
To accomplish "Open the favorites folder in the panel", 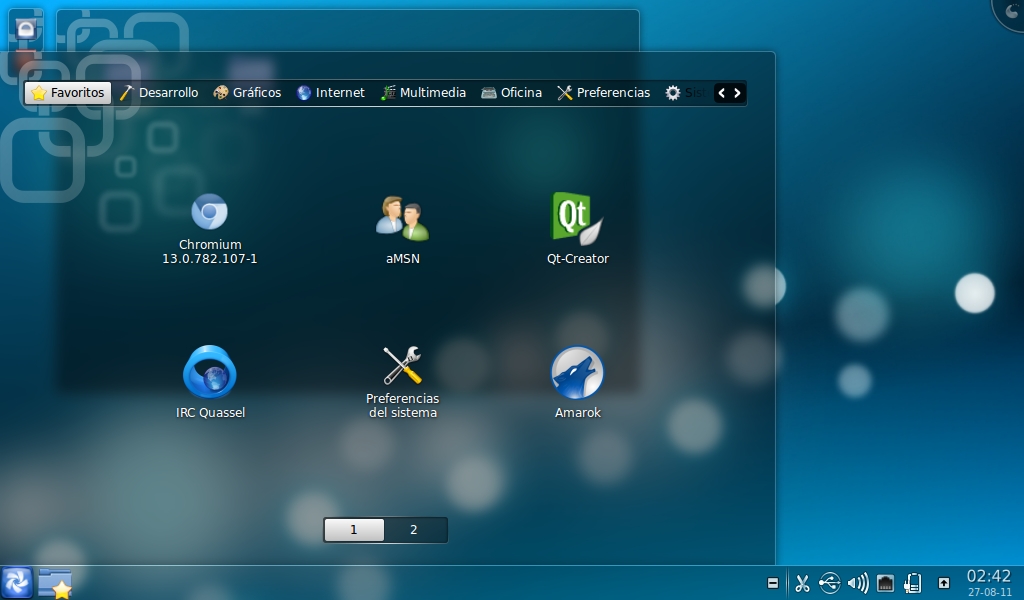I will 55,582.
